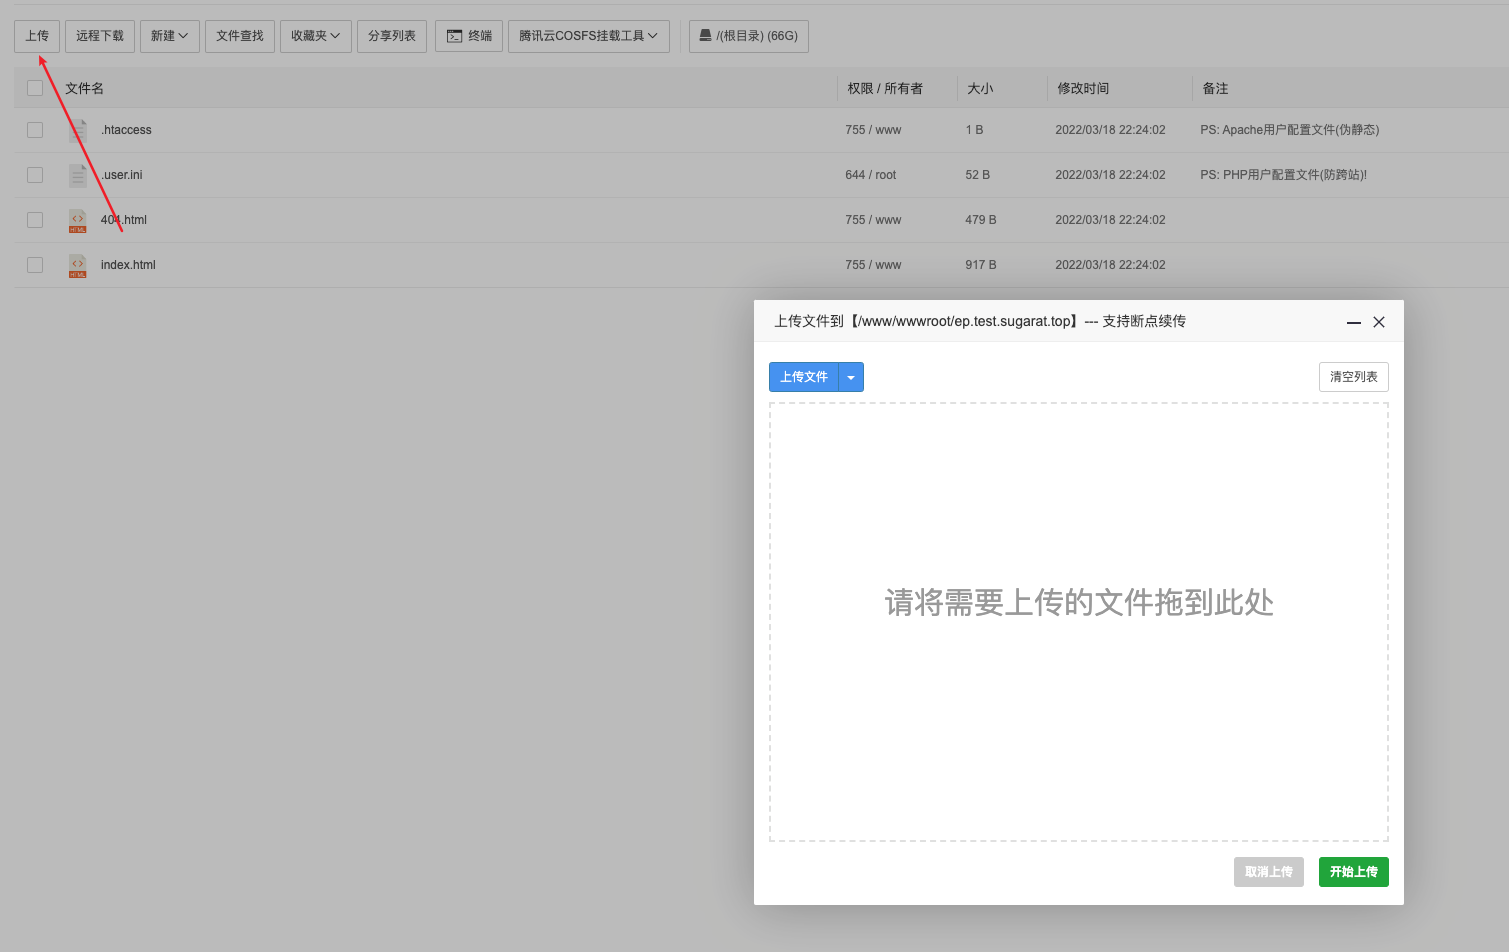The height and width of the screenshot is (952, 1509).
Task: Click the 404.html modified time
Action: [x=1110, y=220]
